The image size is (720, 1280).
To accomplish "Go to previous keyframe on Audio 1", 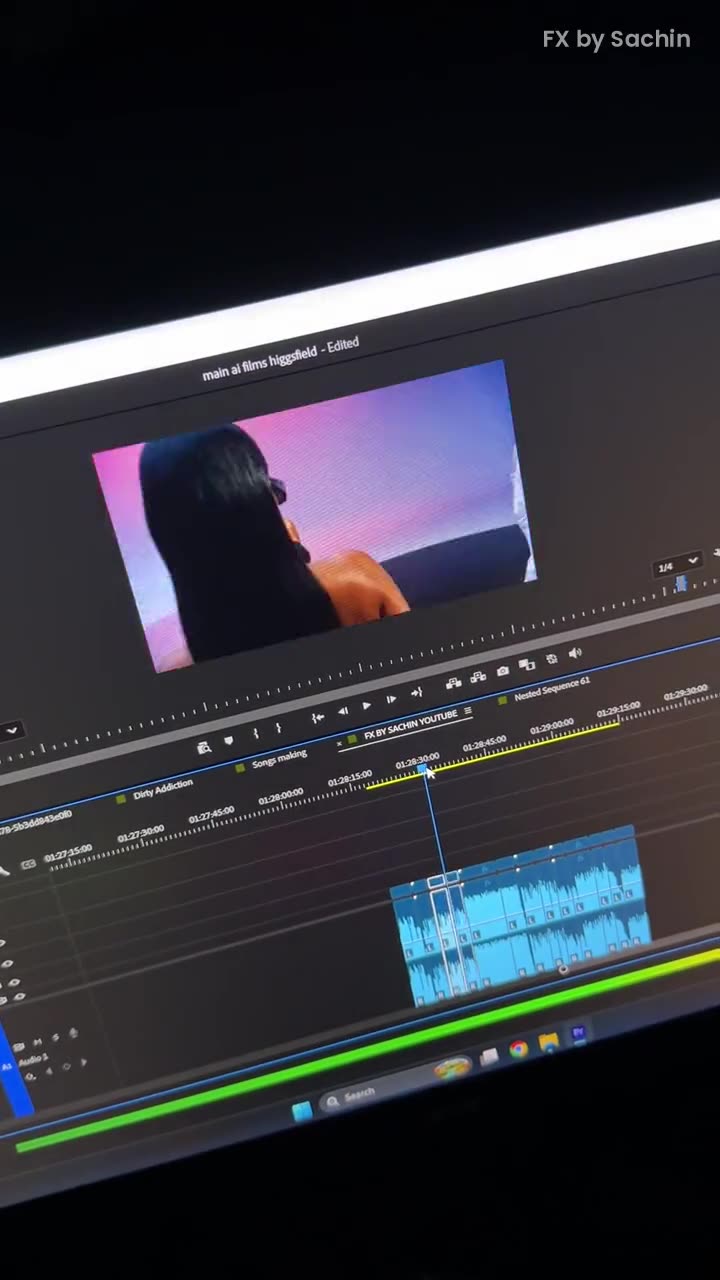I will (x=49, y=1071).
